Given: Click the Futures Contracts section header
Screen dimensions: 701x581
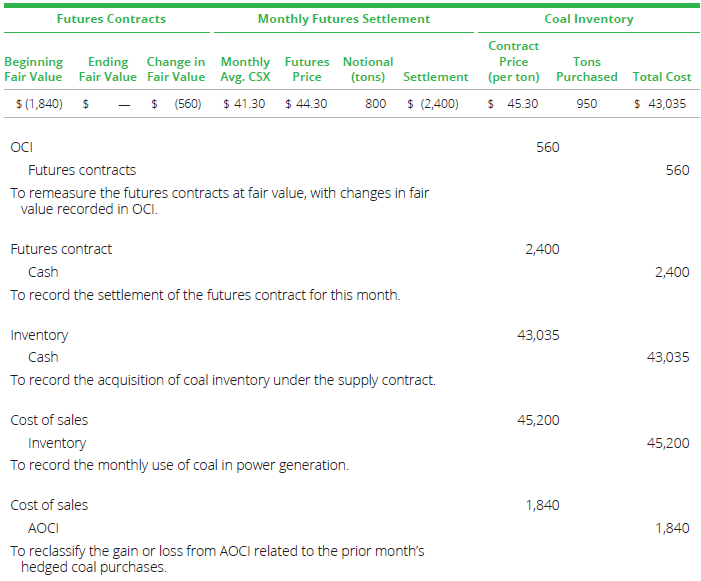Looking at the screenshot, I should (111, 19).
